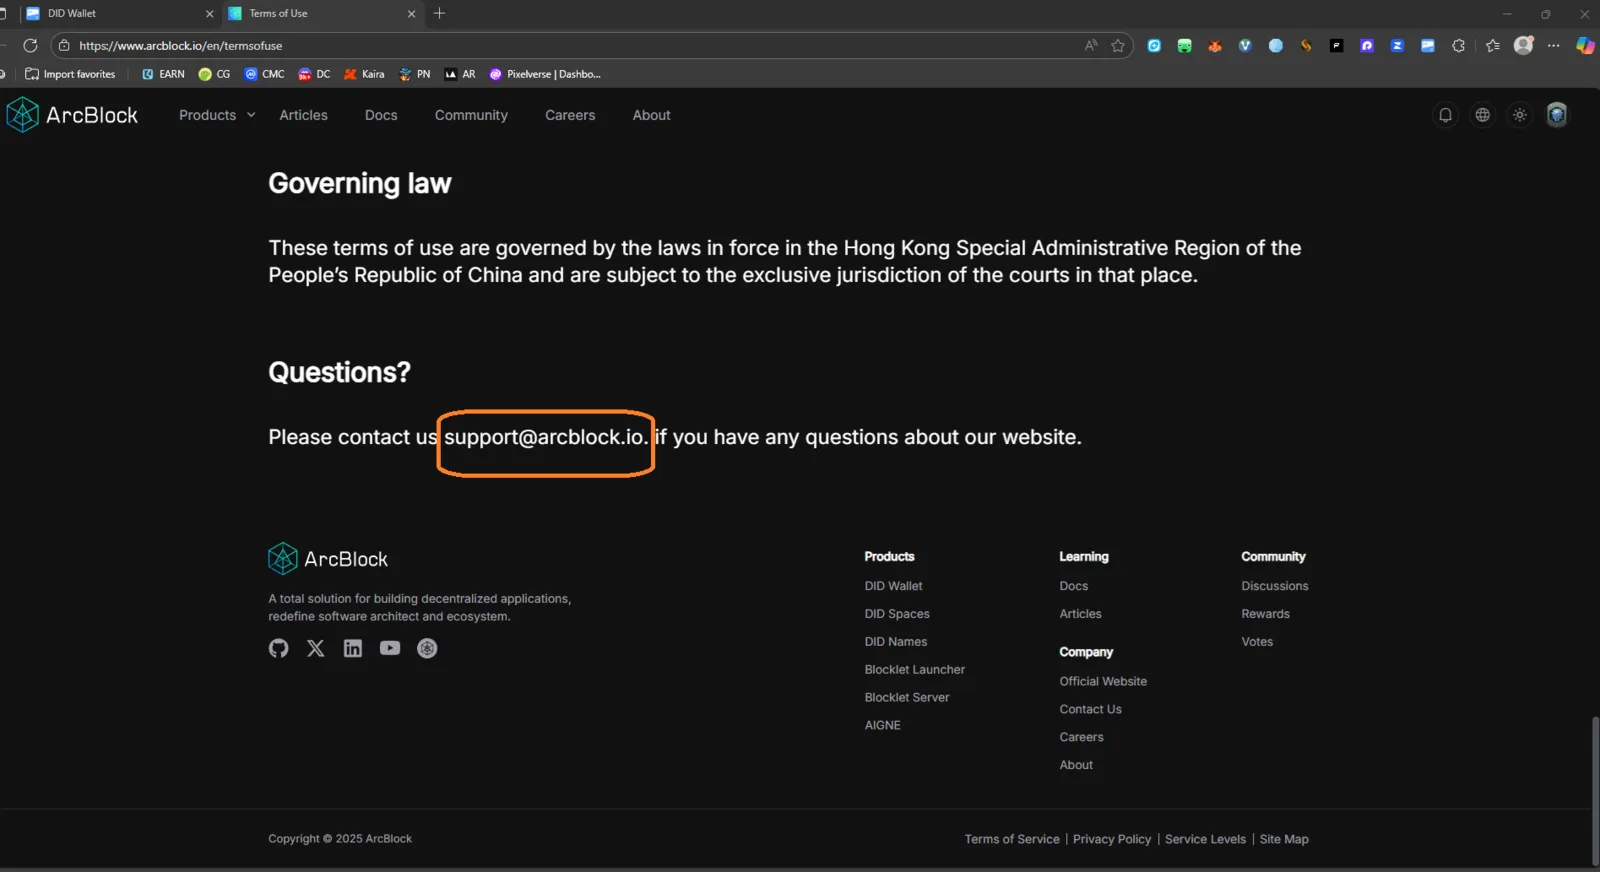This screenshot has height=872, width=1600.
Task: Open Articles in the site navigation
Action: pos(304,115)
